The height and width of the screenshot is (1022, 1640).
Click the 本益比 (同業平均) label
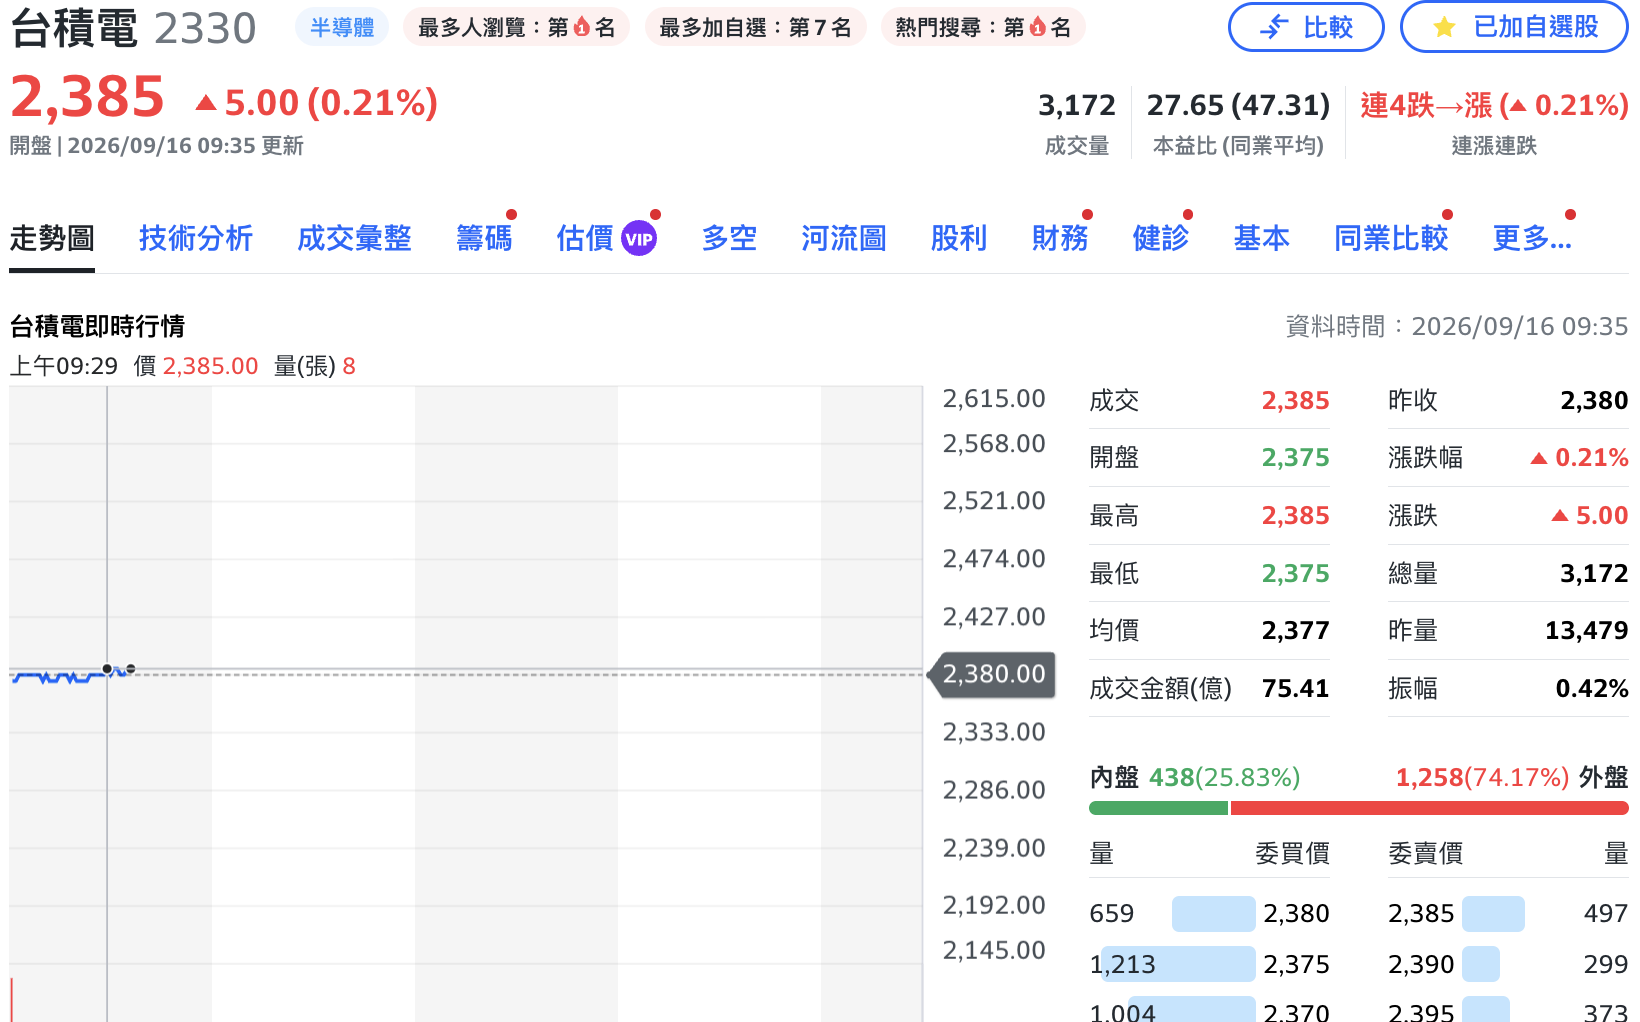point(1238,146)
